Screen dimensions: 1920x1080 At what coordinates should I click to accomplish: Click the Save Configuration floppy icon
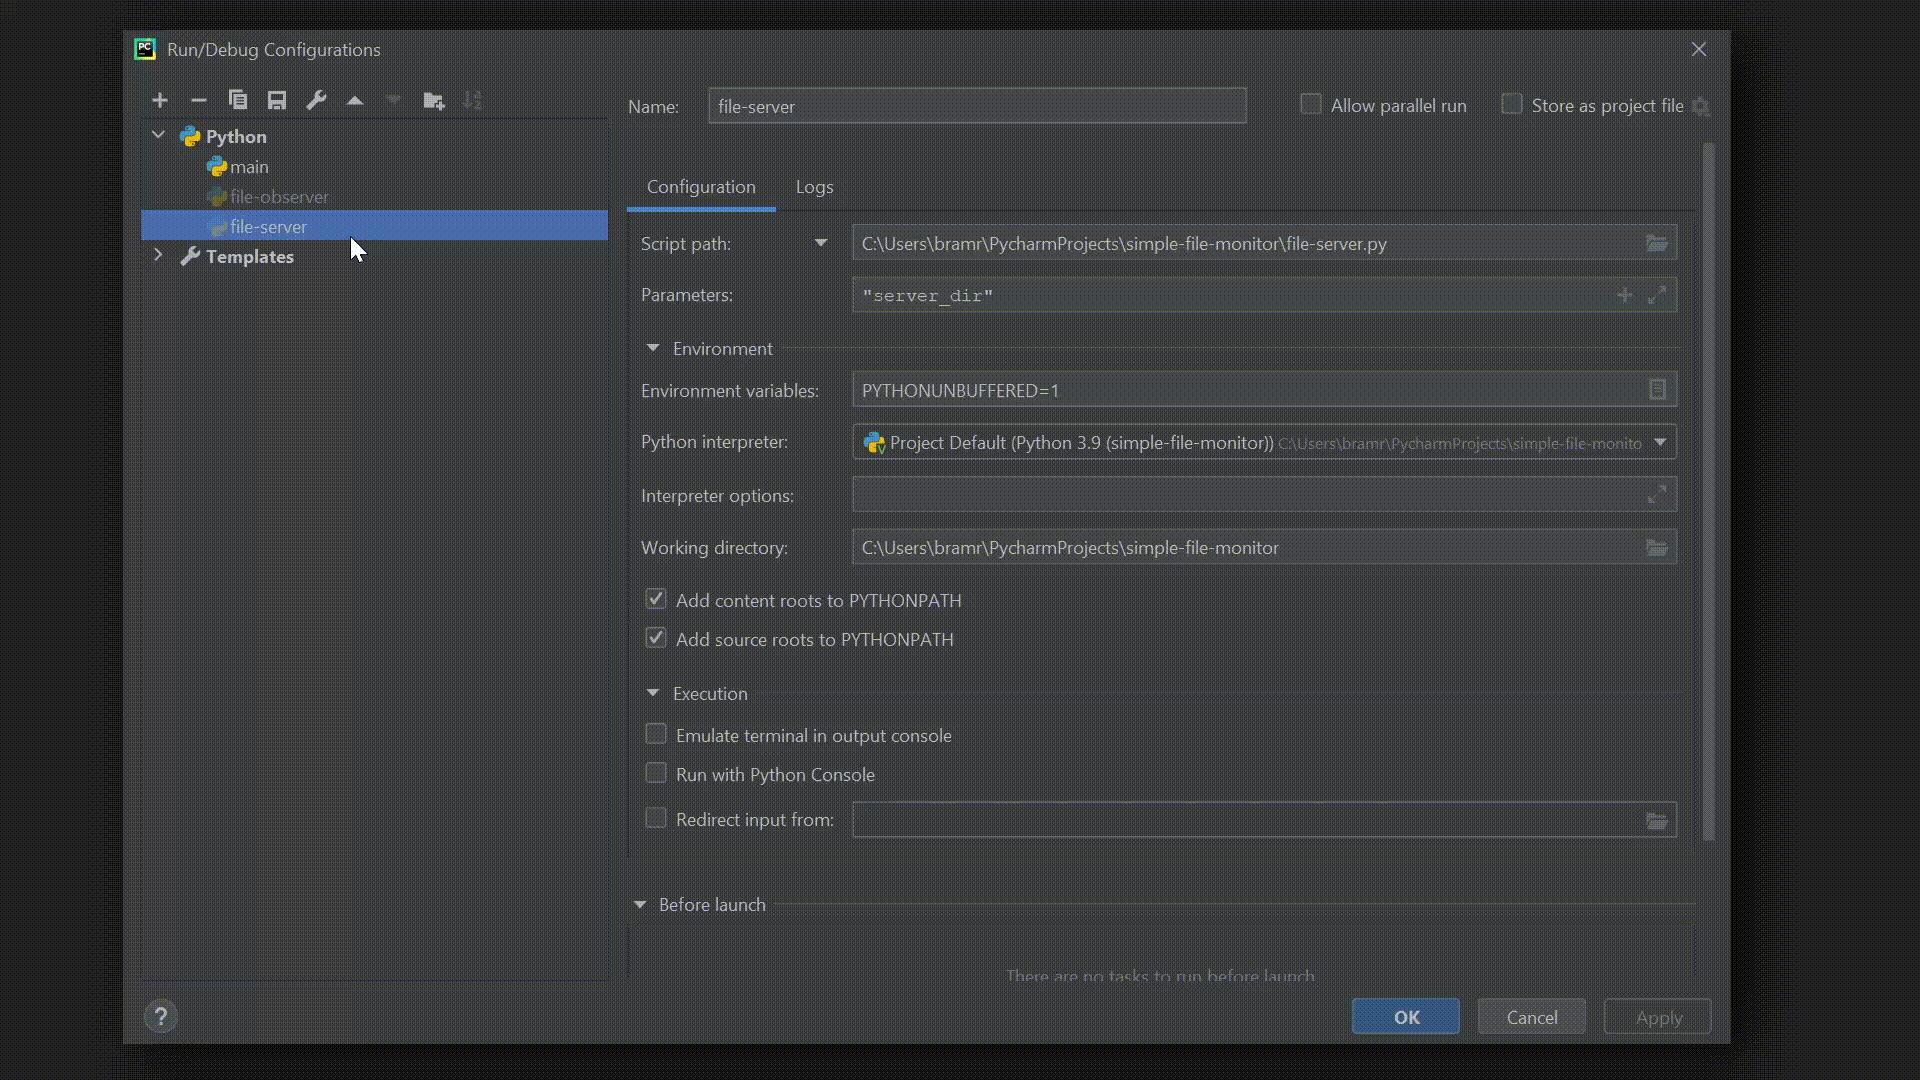[x=277, y=100]
